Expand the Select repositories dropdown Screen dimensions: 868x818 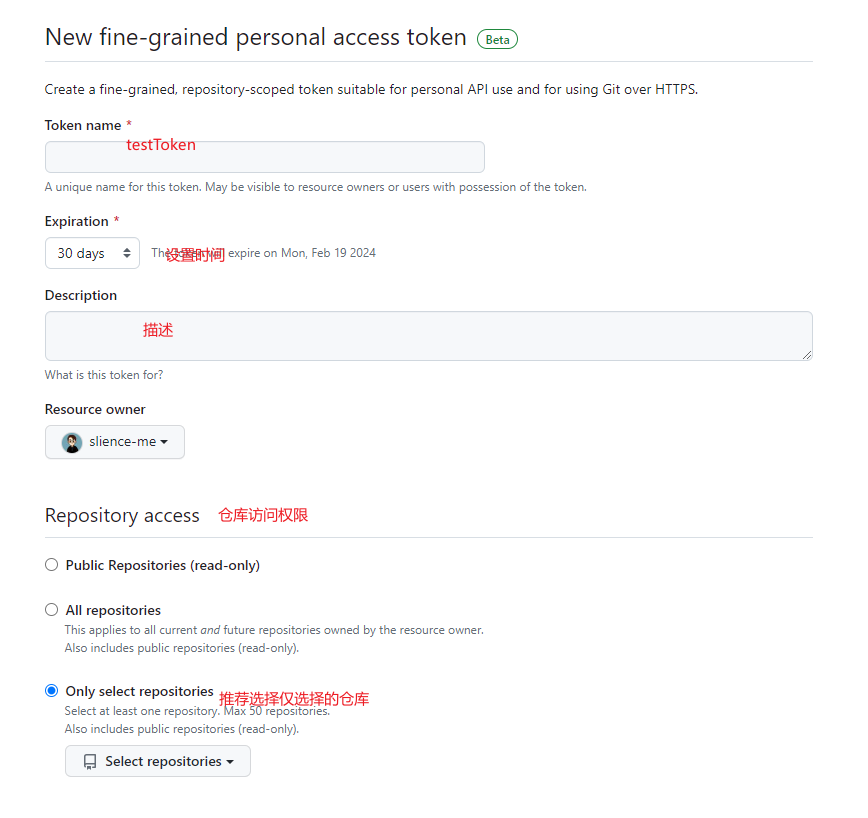tap(158, 762)
